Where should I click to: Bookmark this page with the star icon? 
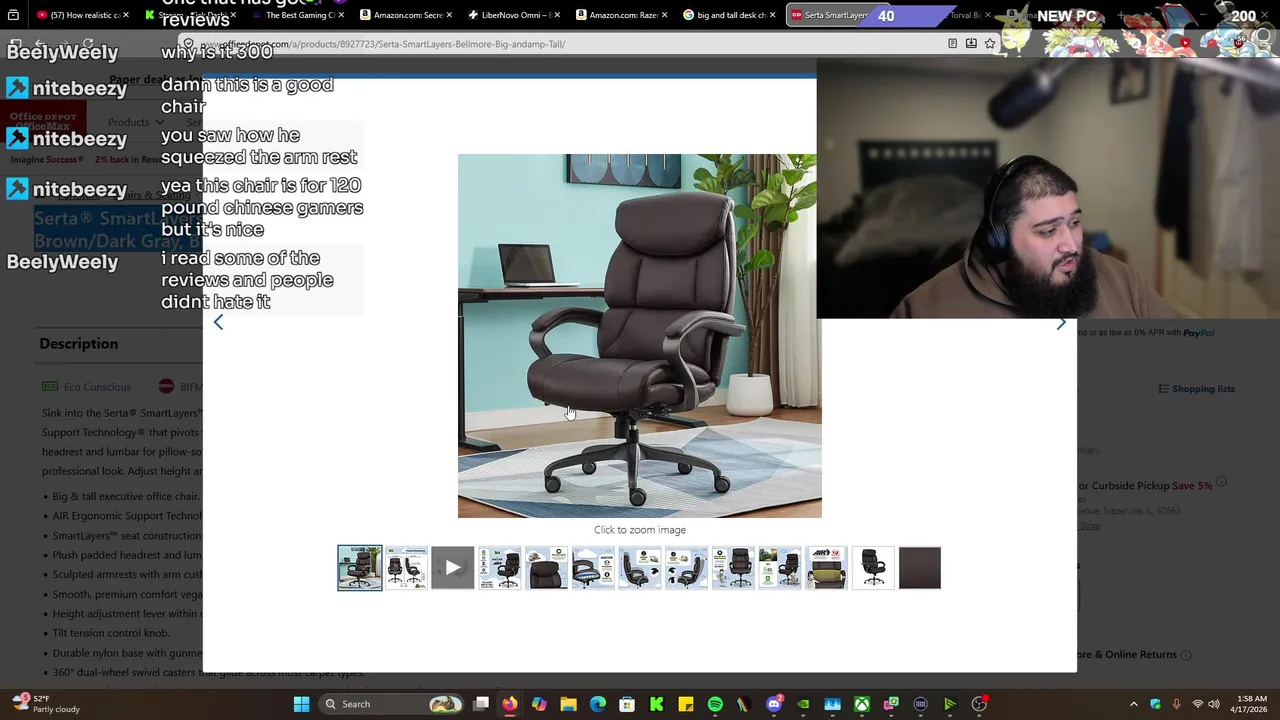click(990, 44)
